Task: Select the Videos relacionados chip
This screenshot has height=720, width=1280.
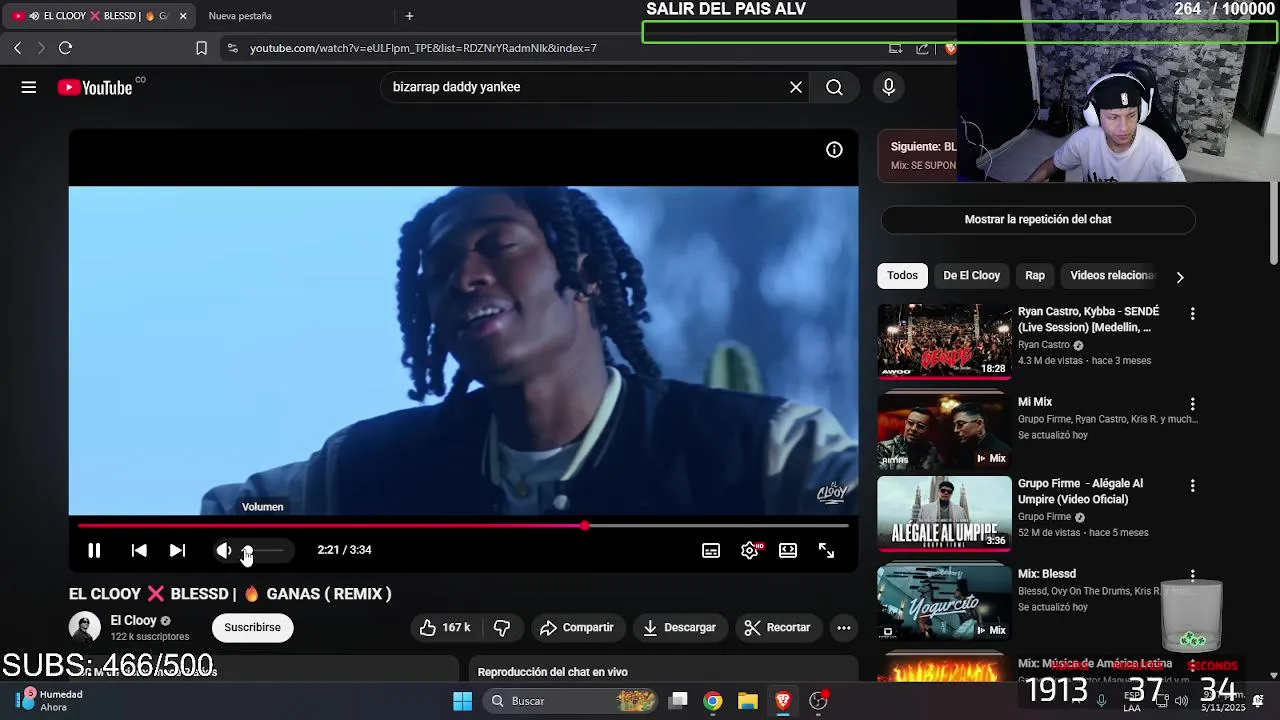Action: 1112,275
